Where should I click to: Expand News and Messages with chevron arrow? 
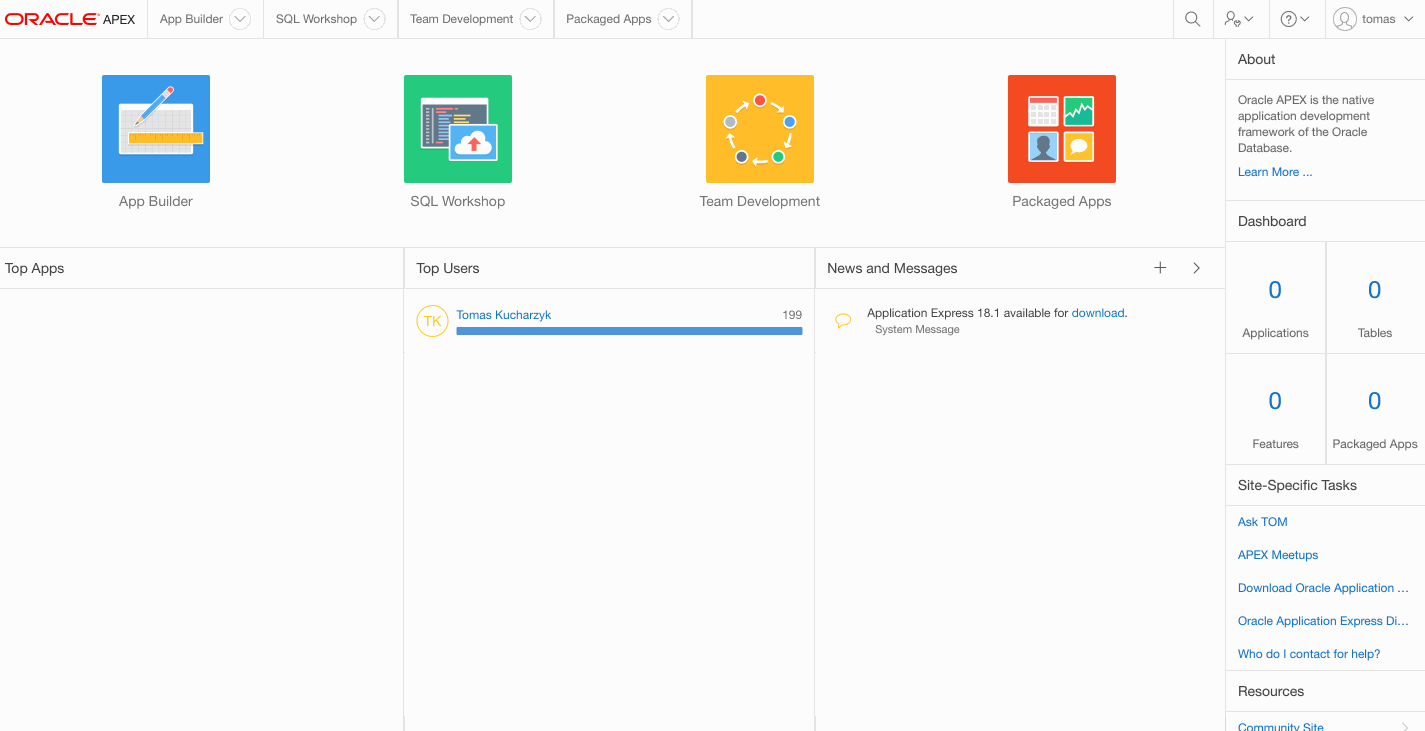1197,268
